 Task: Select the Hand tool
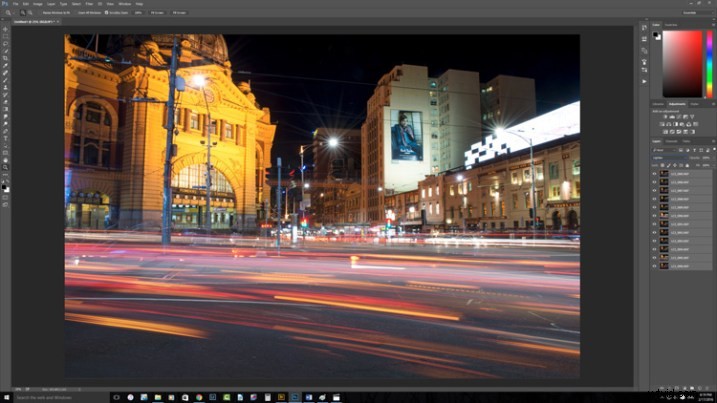pyautogui.click(x=5, y=161)
